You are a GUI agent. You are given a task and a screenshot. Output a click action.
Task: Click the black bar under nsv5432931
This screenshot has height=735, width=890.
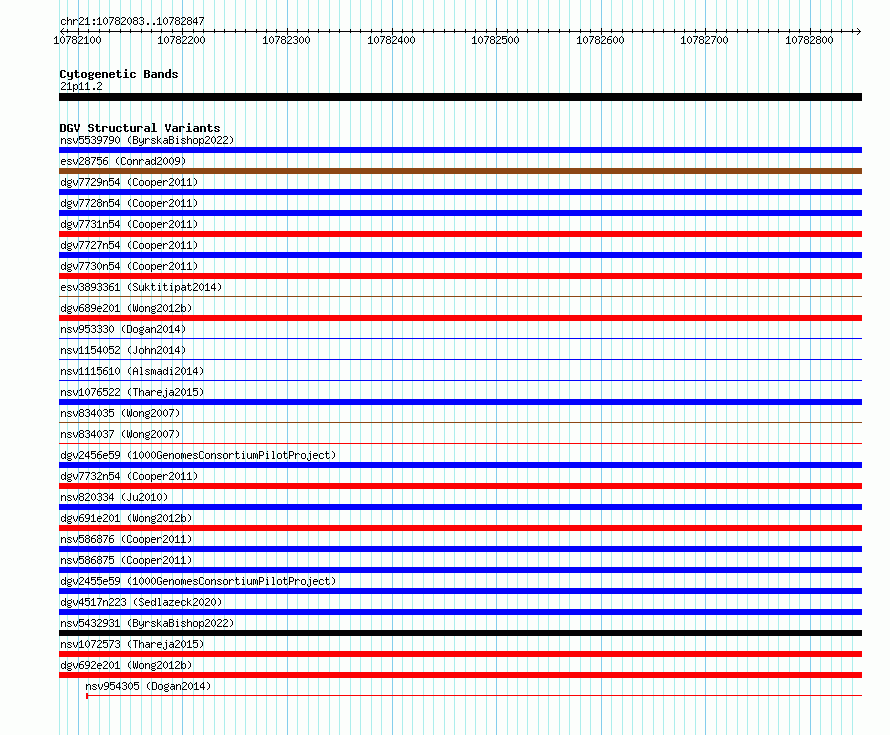pyautogui.click(x=460, y=633)
